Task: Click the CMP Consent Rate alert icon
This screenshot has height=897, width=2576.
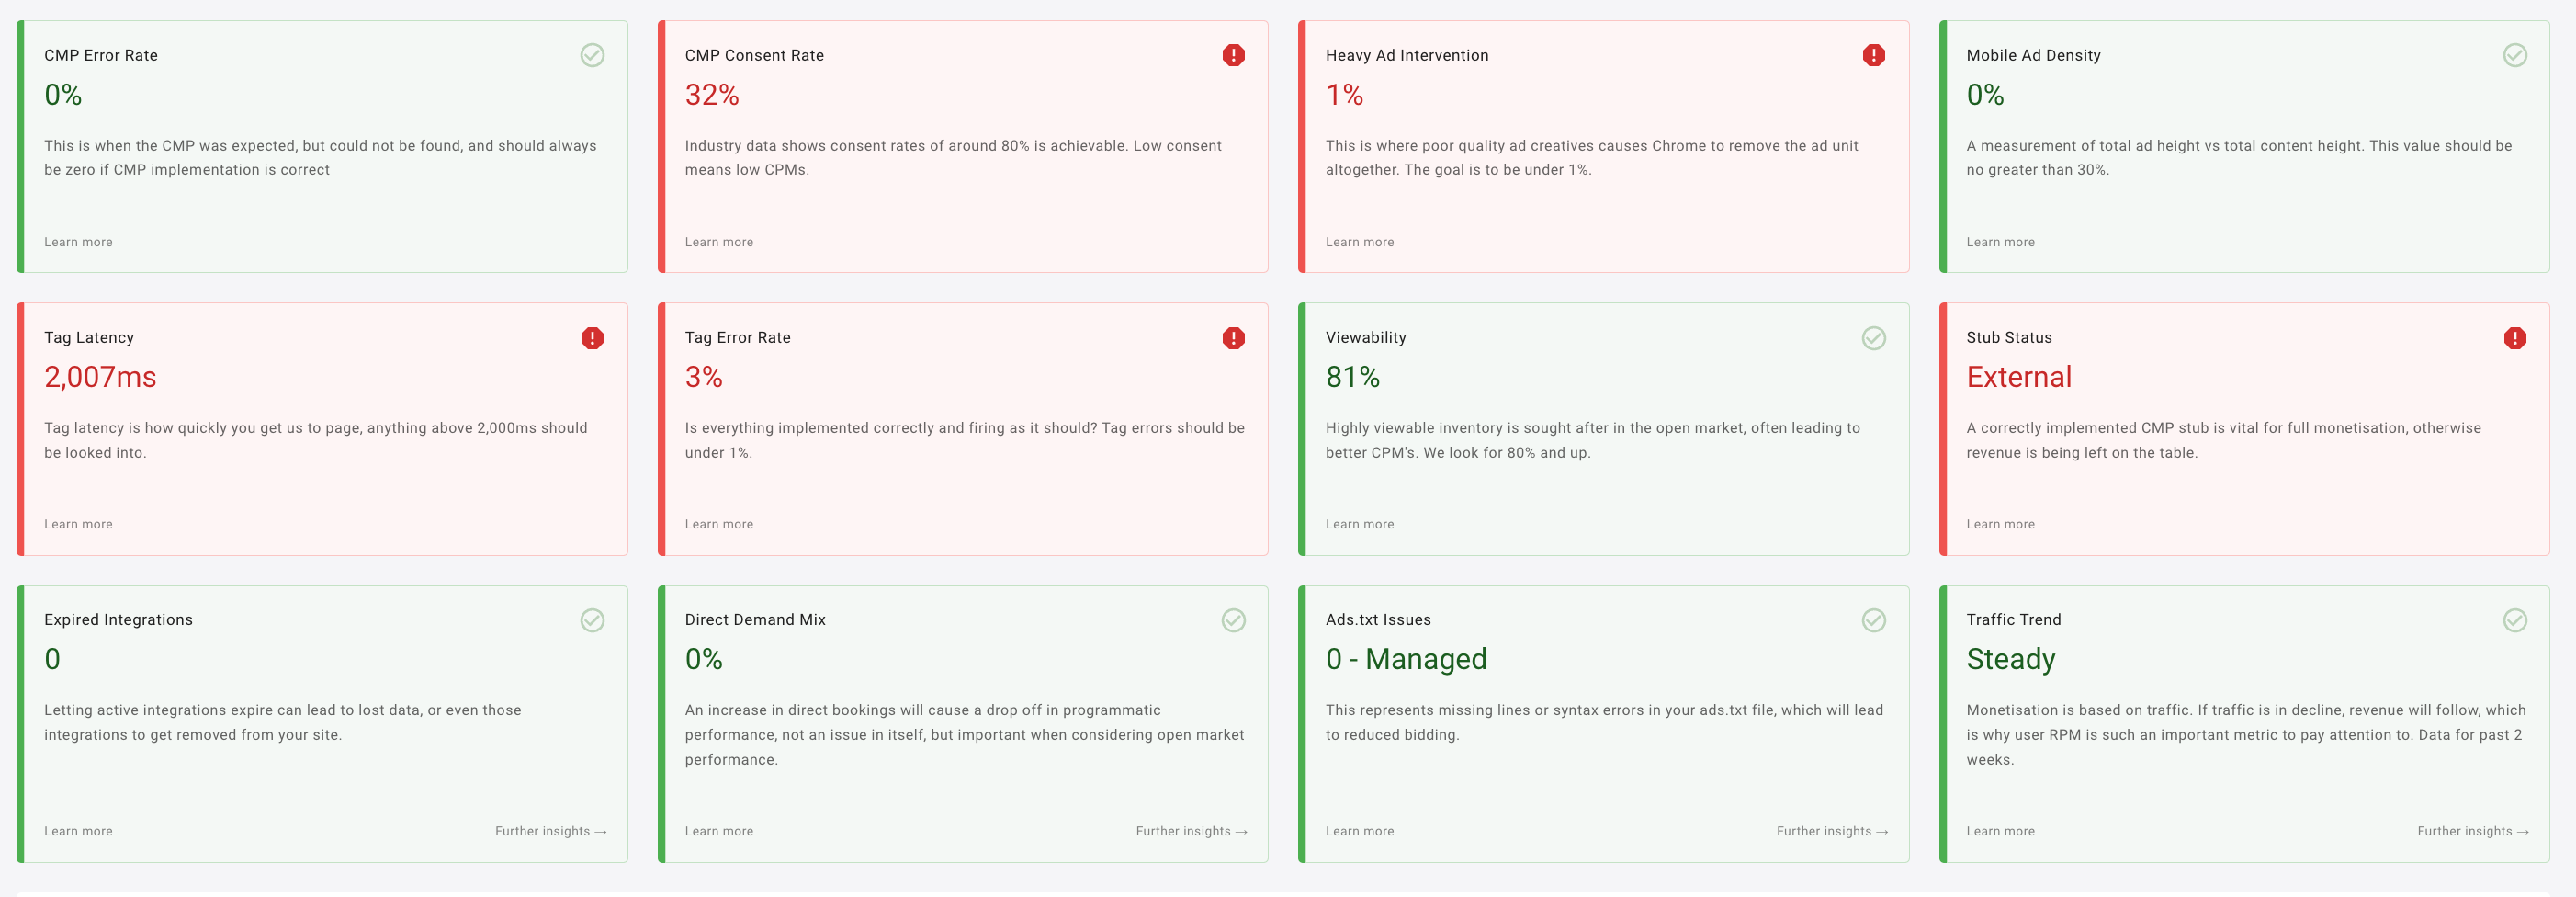Action: (x=1233, y=55)
